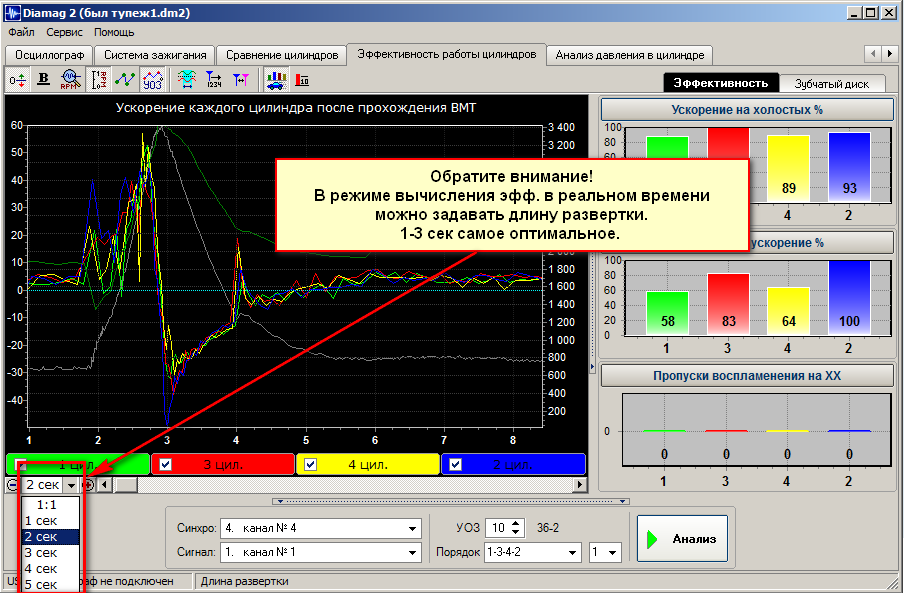Screen dimensions: 904x593
Task: Click the green 1 цил. color bar
Action: [78, 464]
